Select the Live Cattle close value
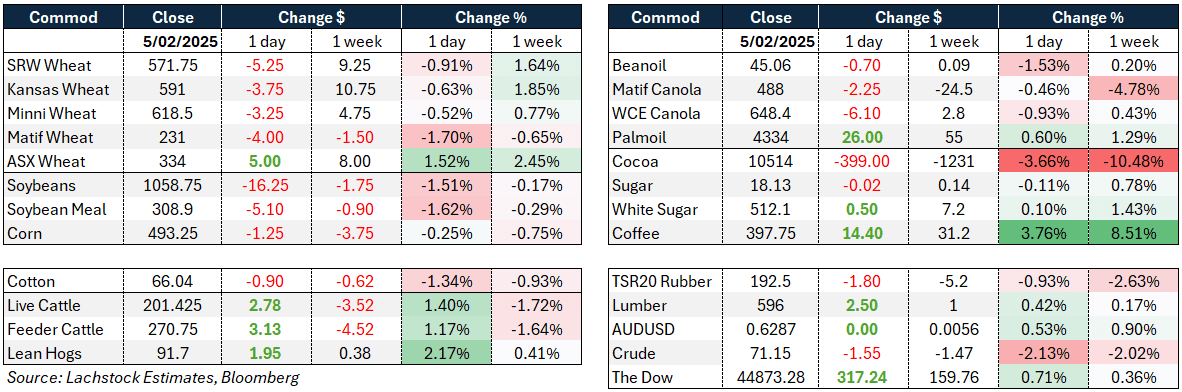This screenshot has height=392, width=1182. pyautogui.click(x=173, y=305)
